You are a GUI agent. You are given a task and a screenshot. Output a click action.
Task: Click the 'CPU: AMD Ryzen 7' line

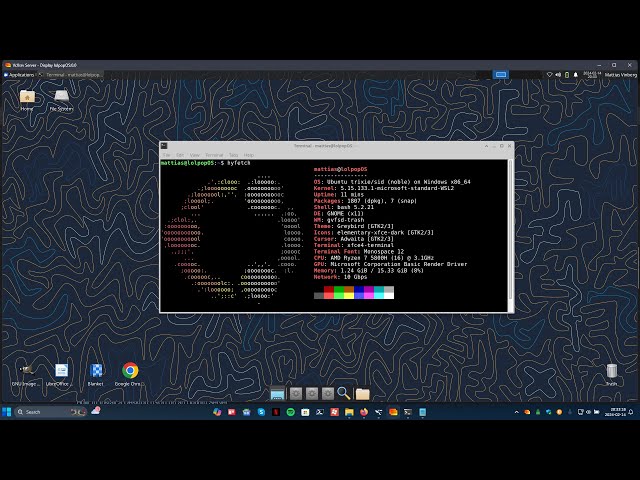[373, 258]
